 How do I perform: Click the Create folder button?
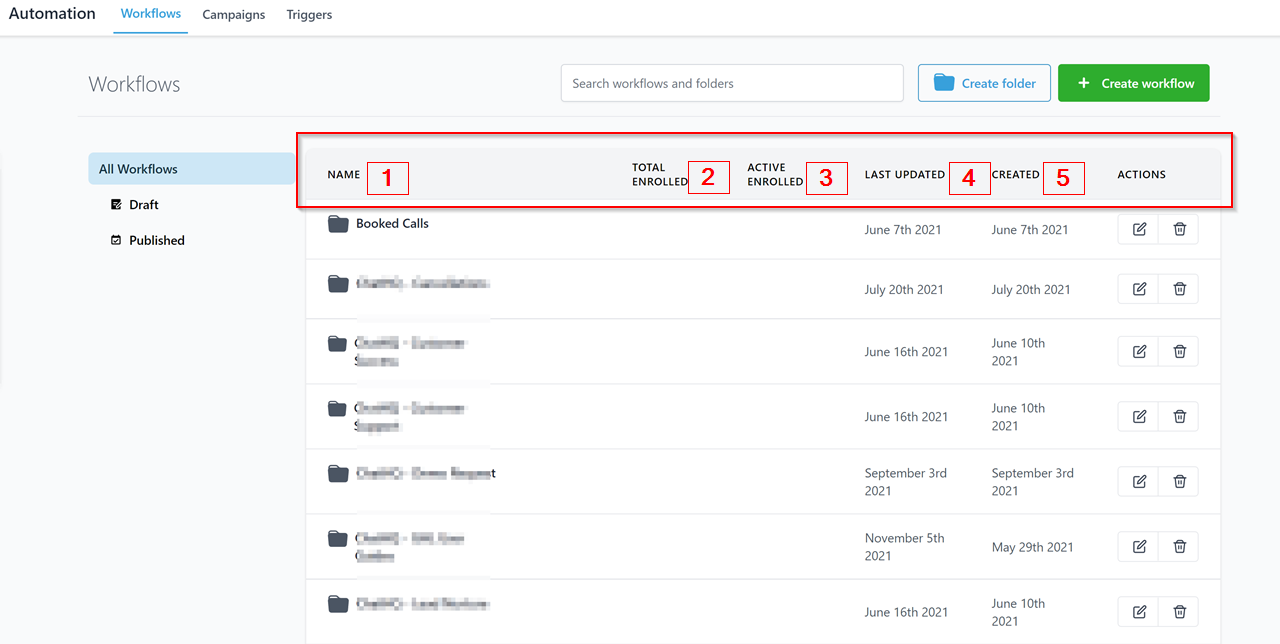(x=984, y=83)
